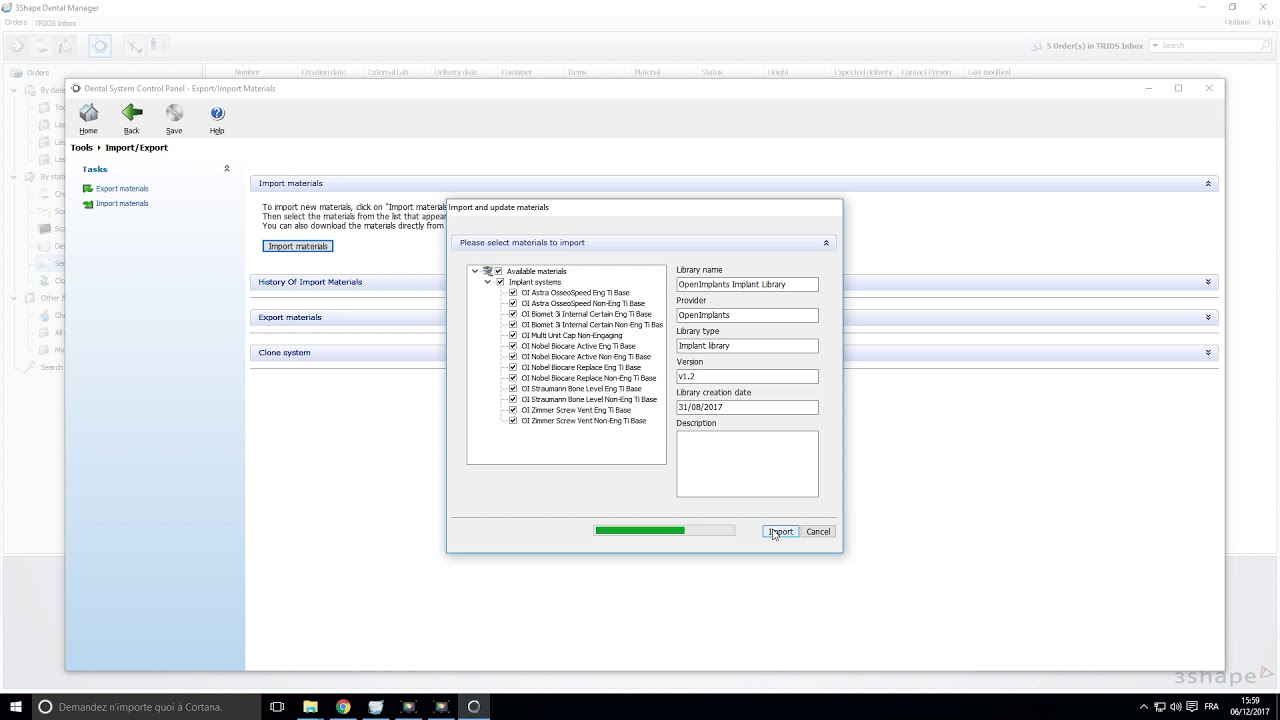Open Help with the question mark icon

click(217, 113)
